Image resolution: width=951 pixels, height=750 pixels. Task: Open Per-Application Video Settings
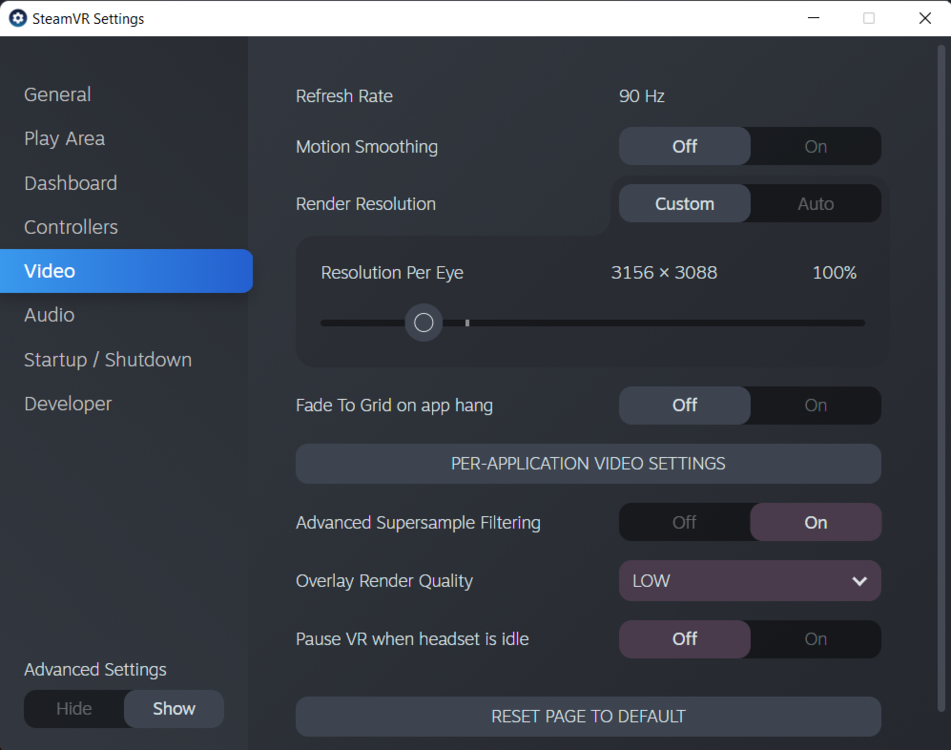click(x=588, y=464)
